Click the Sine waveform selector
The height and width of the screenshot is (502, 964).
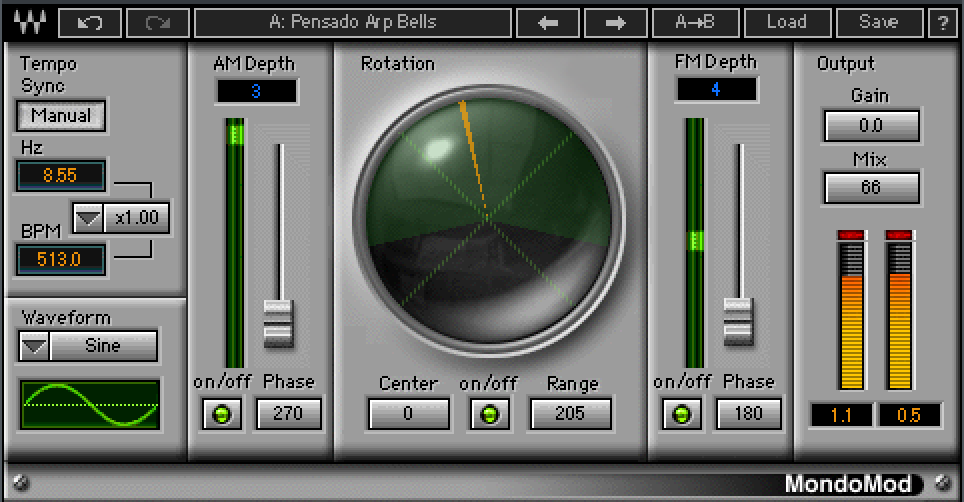[x=103, y=346]
